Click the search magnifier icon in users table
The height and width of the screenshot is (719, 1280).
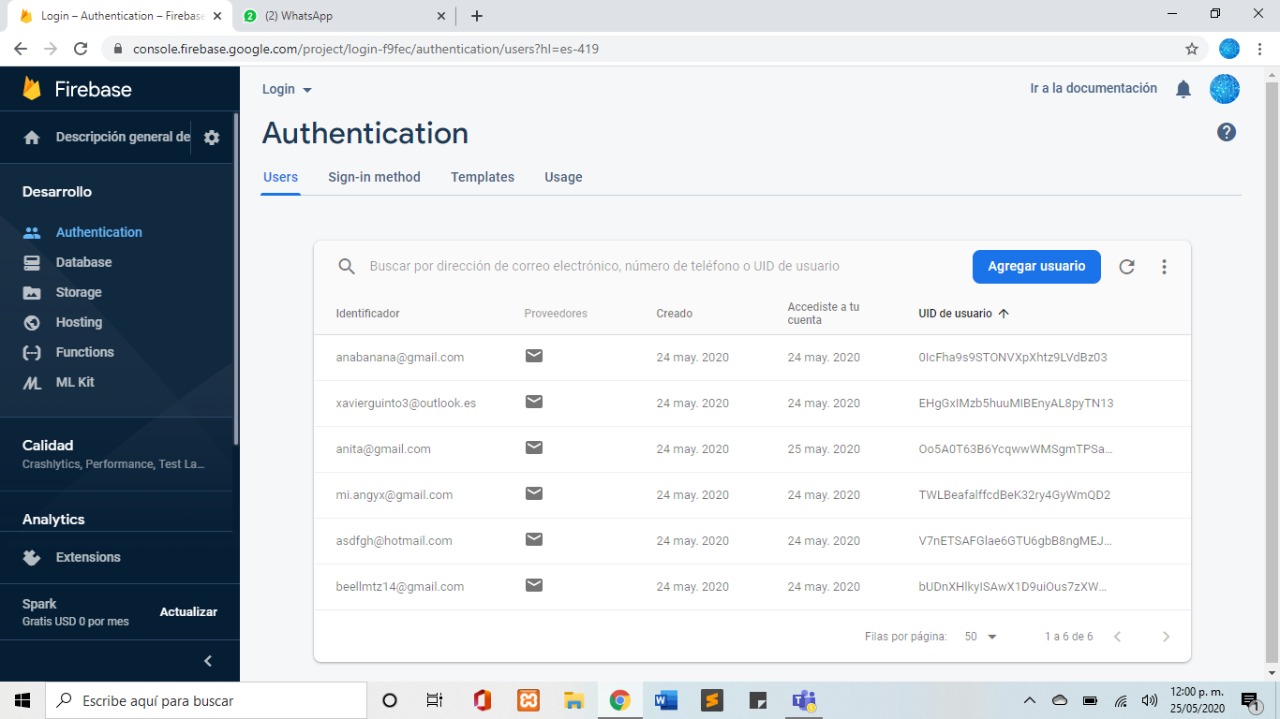coord(347,267)
